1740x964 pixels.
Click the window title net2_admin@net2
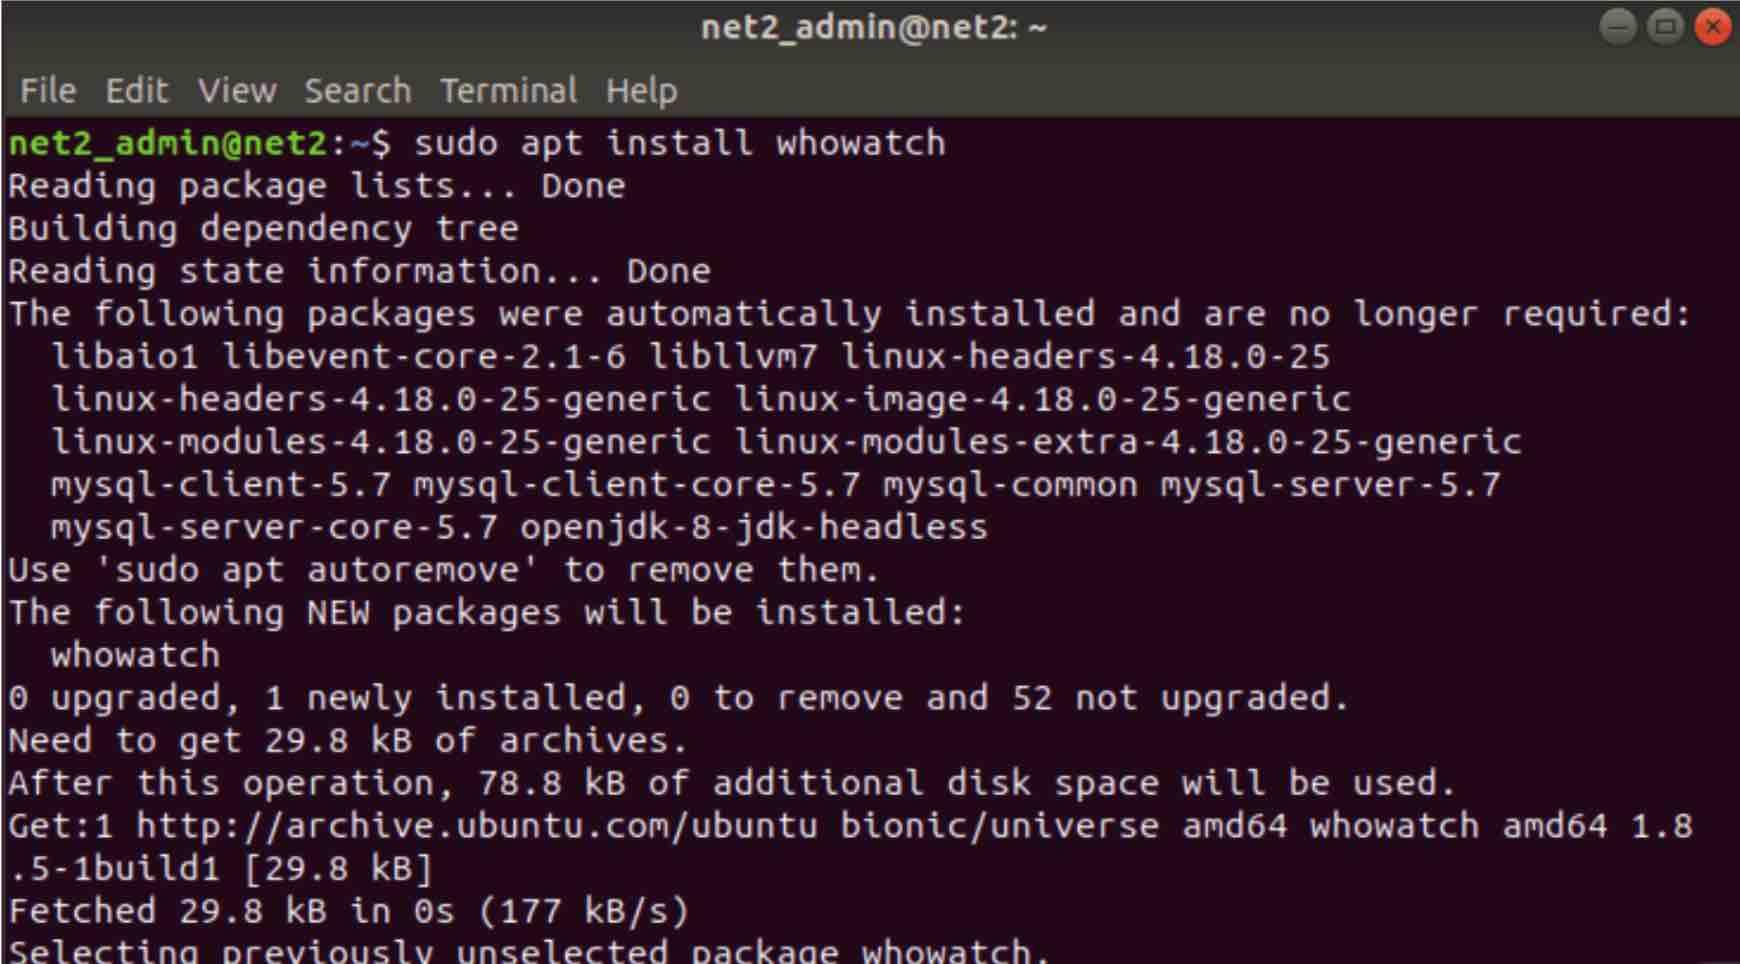tap(873, 27)
